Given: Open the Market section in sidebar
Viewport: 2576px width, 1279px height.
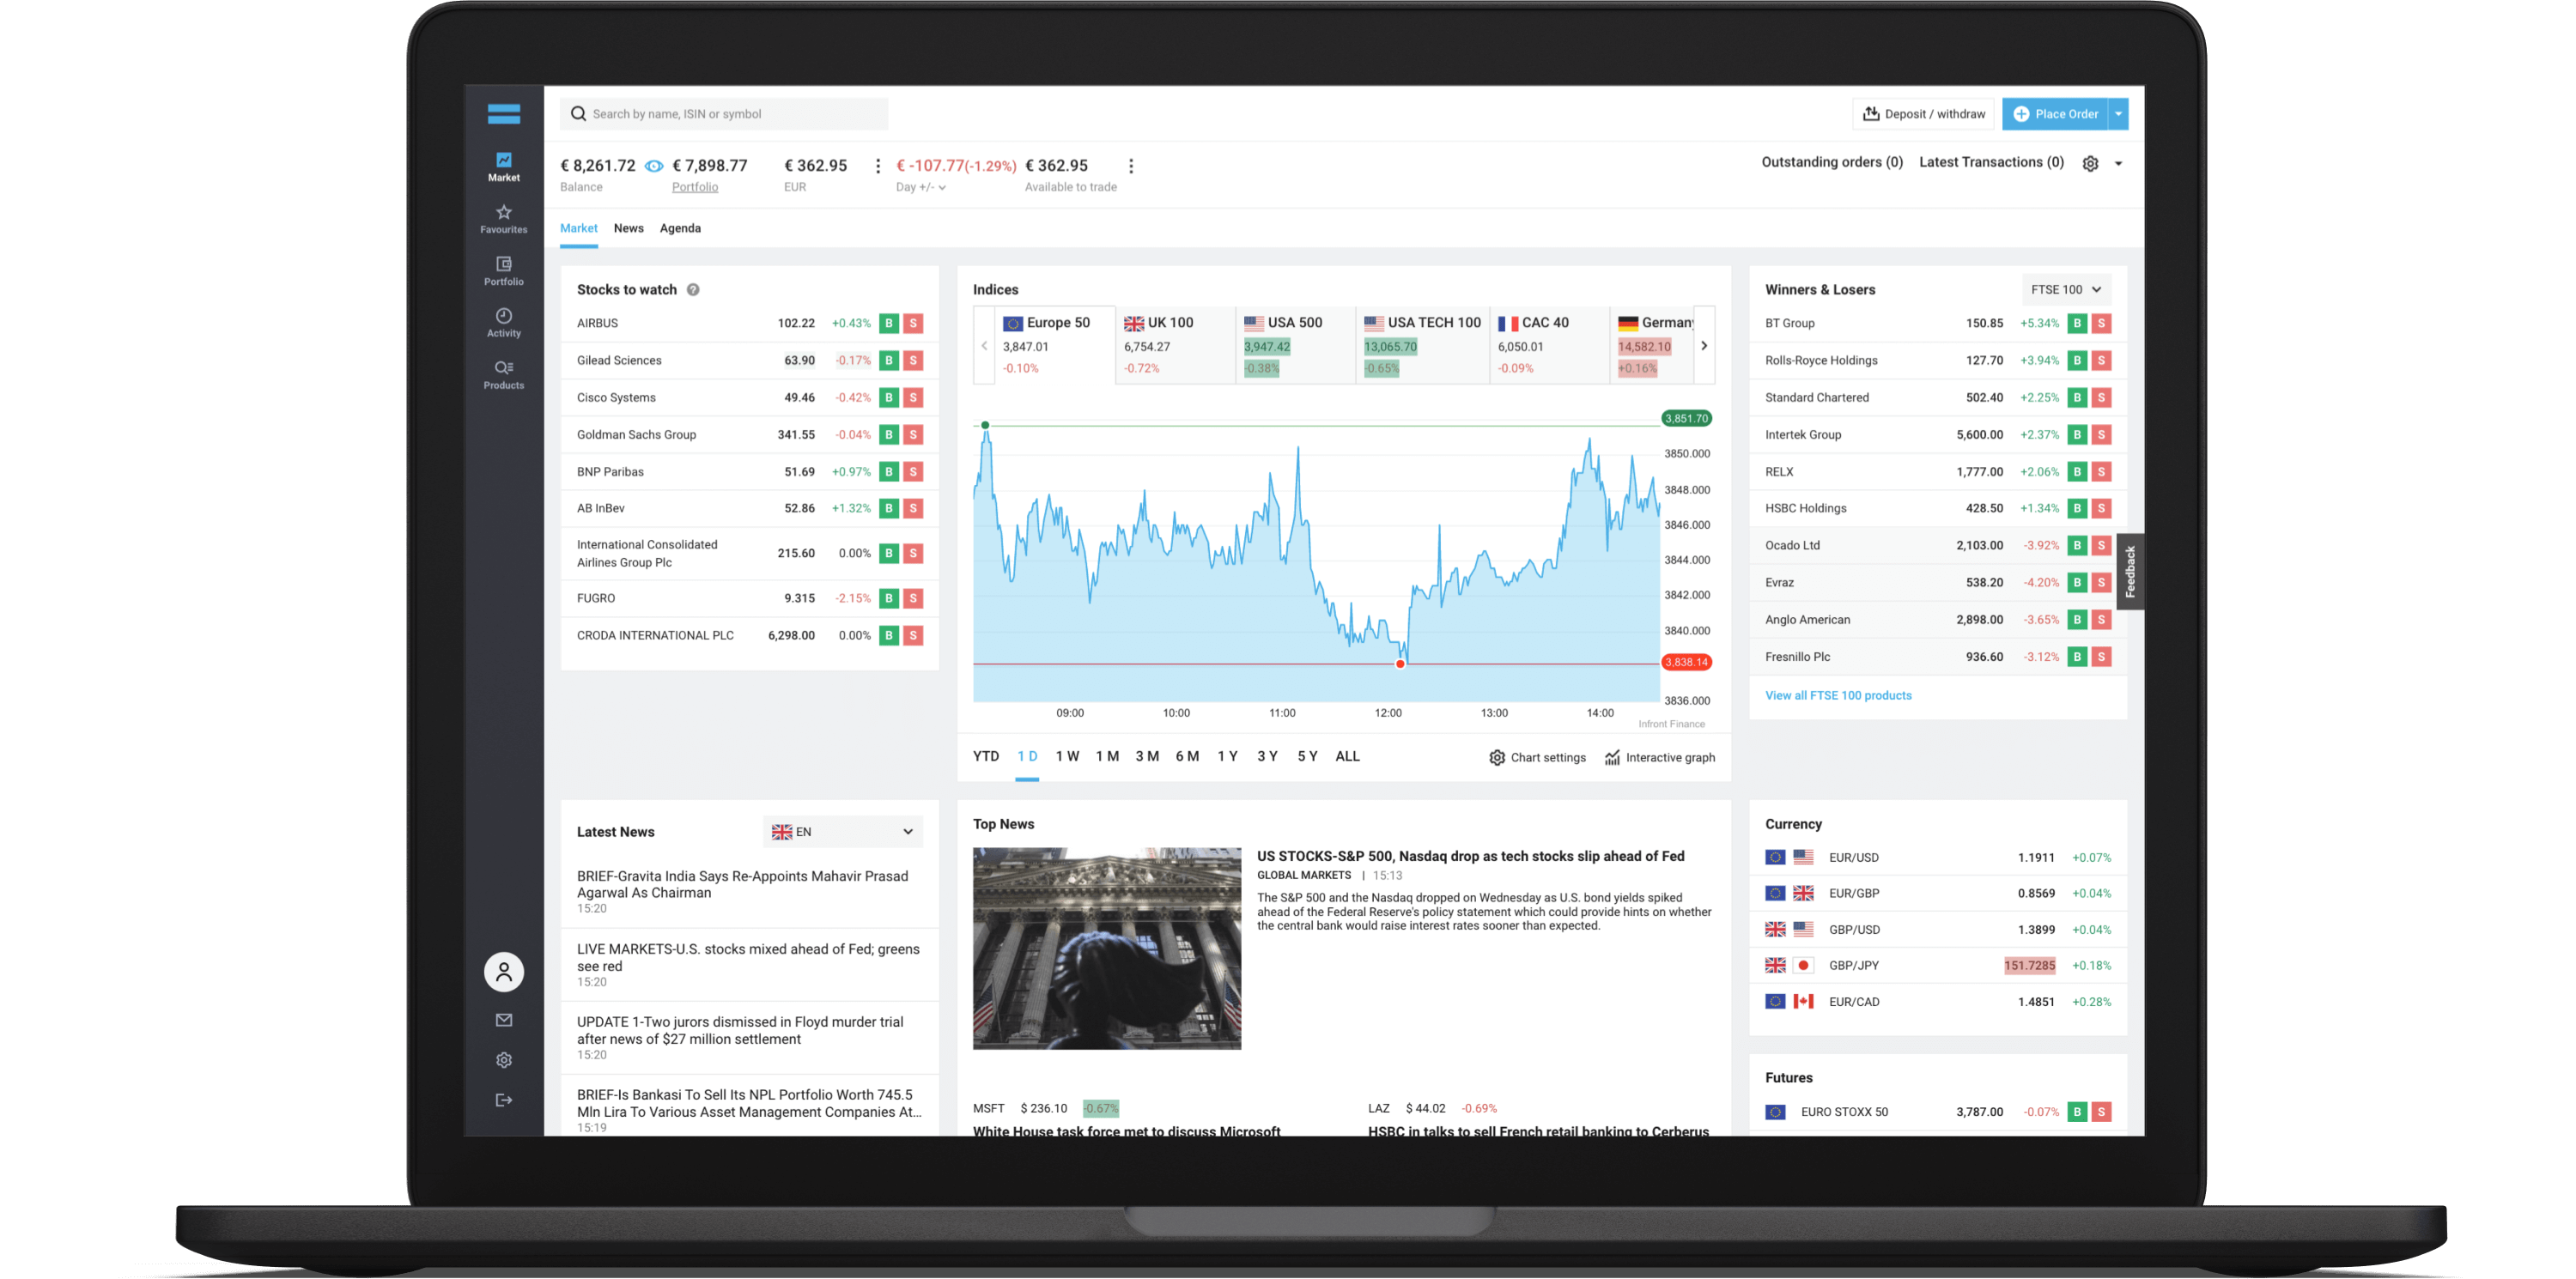Looking at the screenshot, I should click(x=503, y=166).
